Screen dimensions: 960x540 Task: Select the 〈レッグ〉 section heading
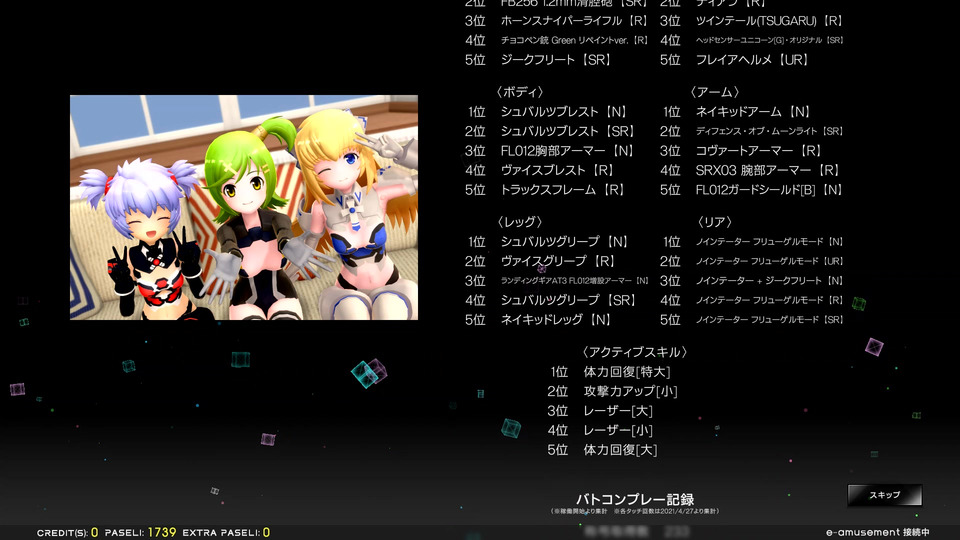520,222
